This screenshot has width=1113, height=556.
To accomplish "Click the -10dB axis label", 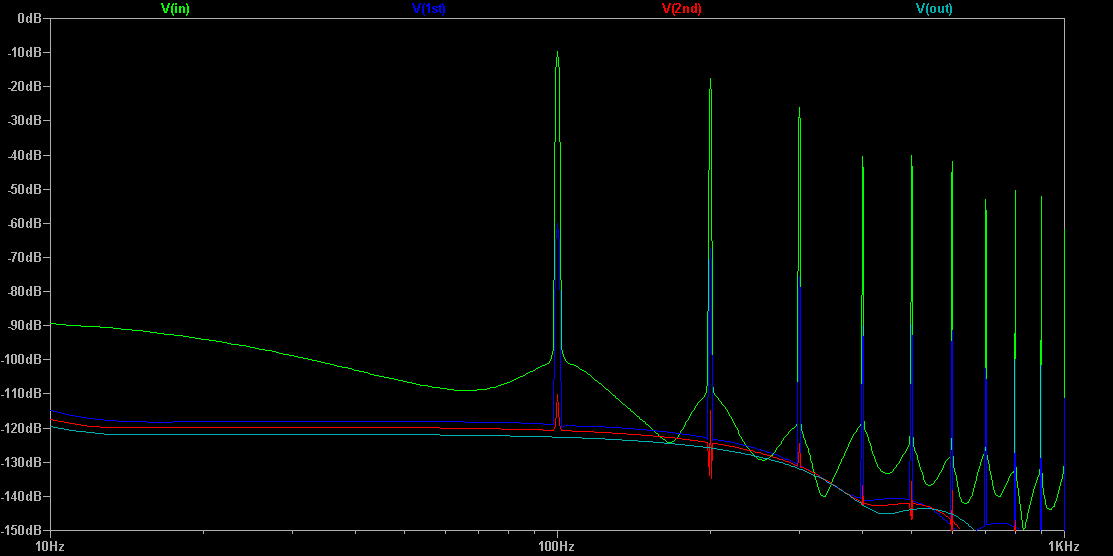I will coord(23,53).
